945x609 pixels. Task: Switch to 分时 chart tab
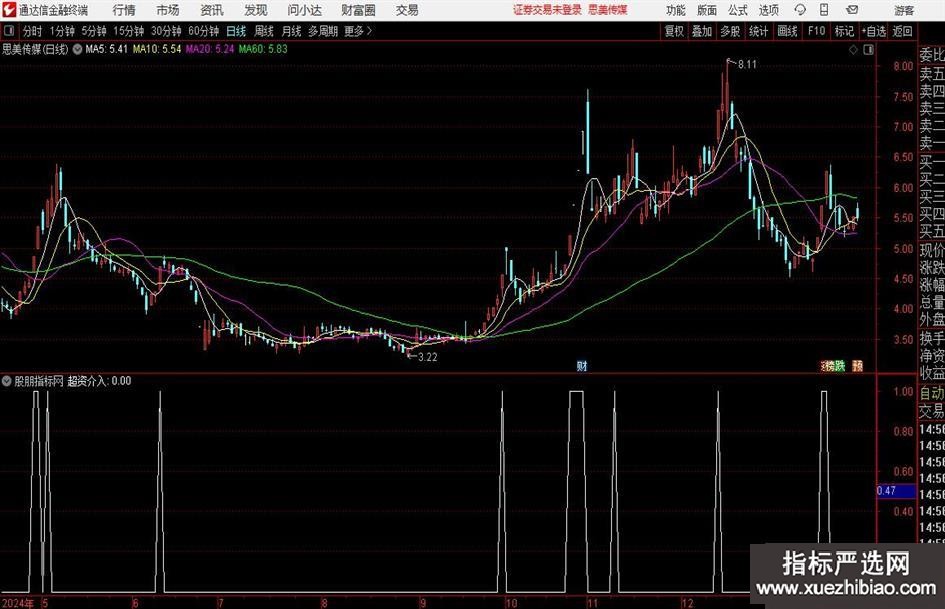32,31
